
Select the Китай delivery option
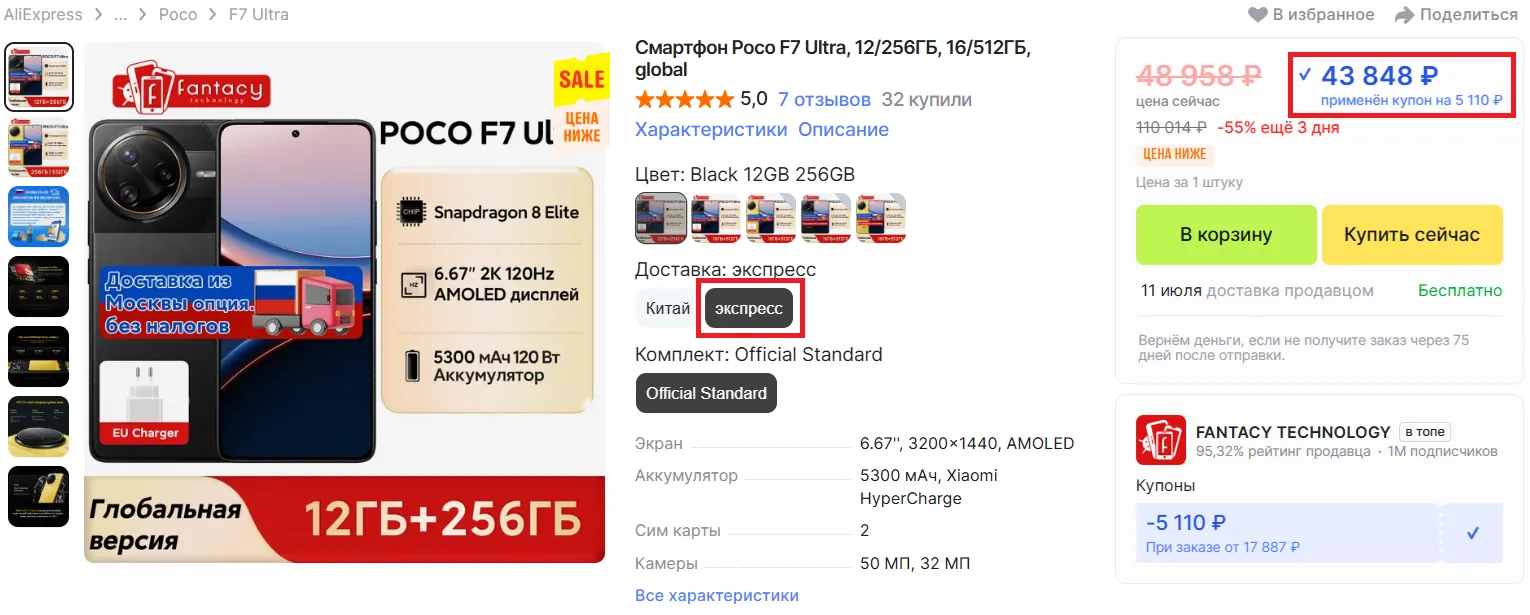[x=667, y=308]
